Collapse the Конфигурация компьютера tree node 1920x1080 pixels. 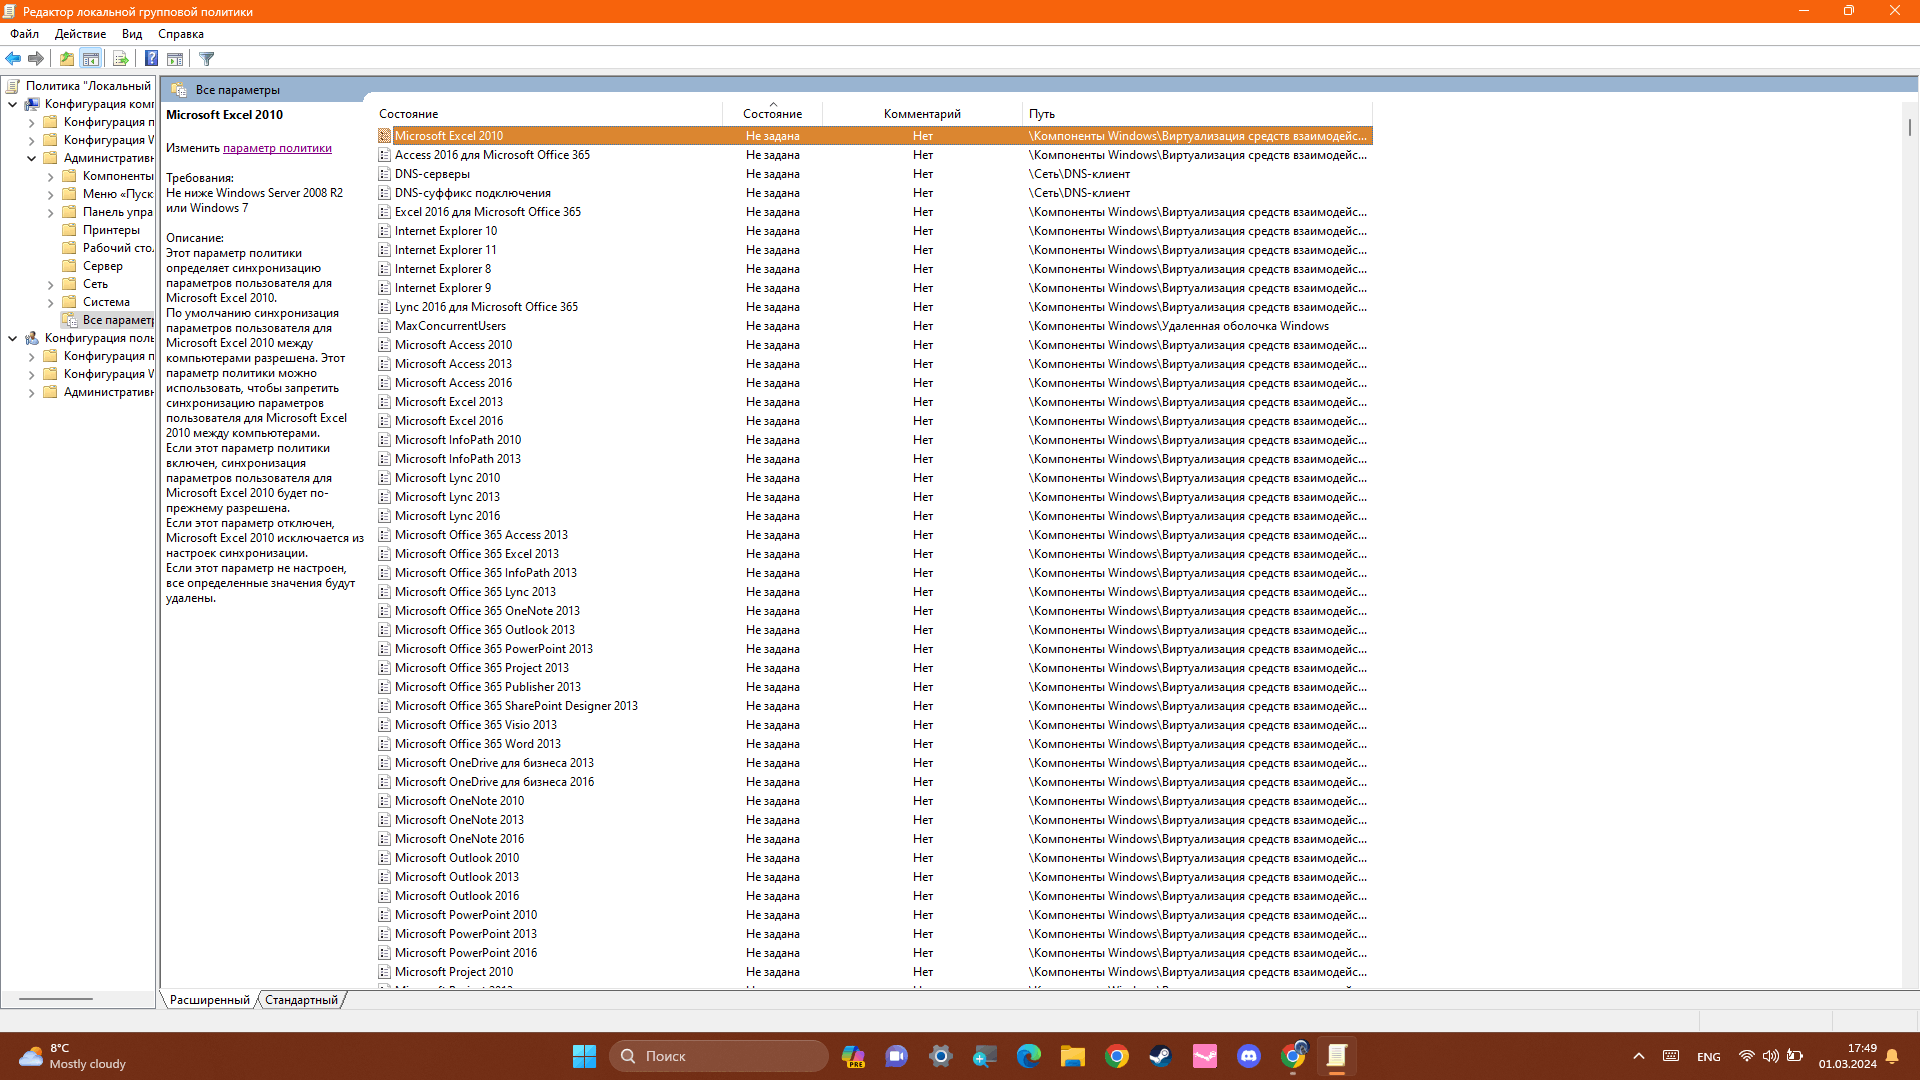(12, 104)
